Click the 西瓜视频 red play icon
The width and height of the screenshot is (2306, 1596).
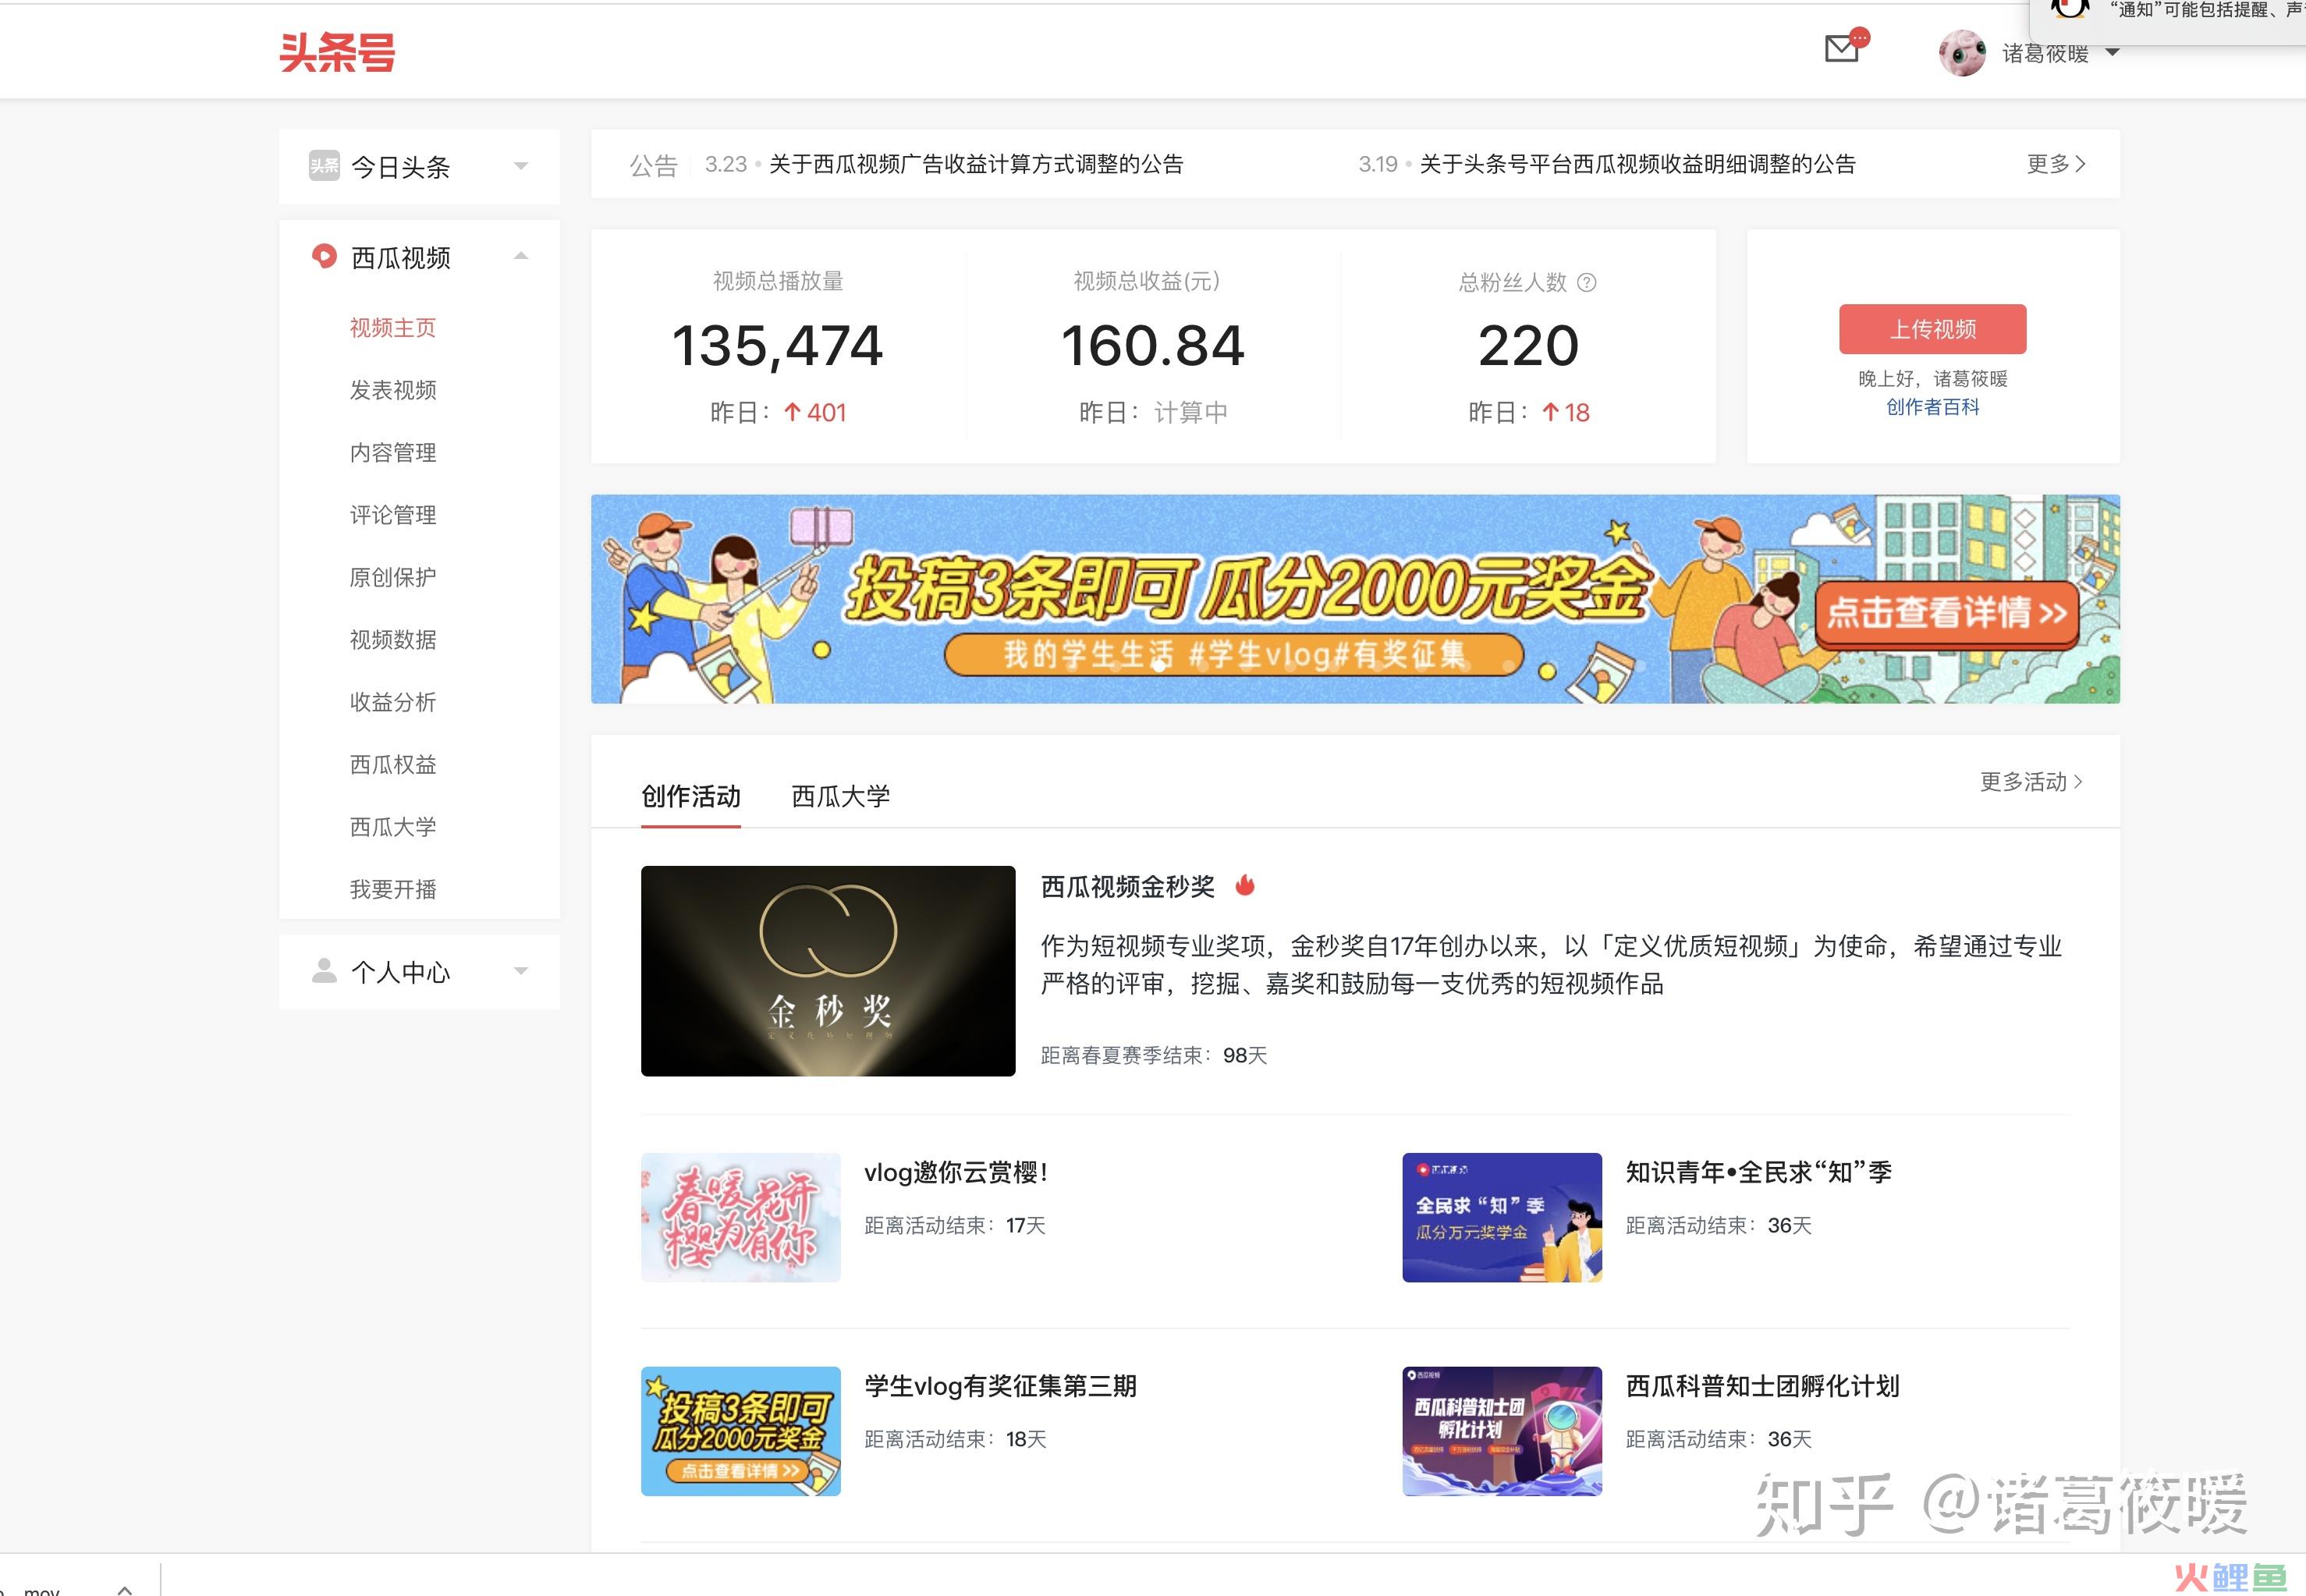pyautogui.click(x=324, y=256)
